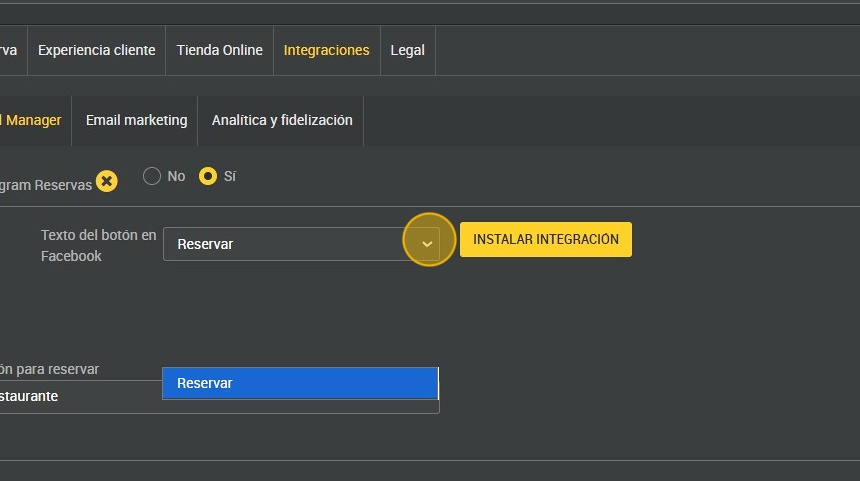Select the partially visible Manager sub-tab
The image size is (860, 481).
(33, 120)
